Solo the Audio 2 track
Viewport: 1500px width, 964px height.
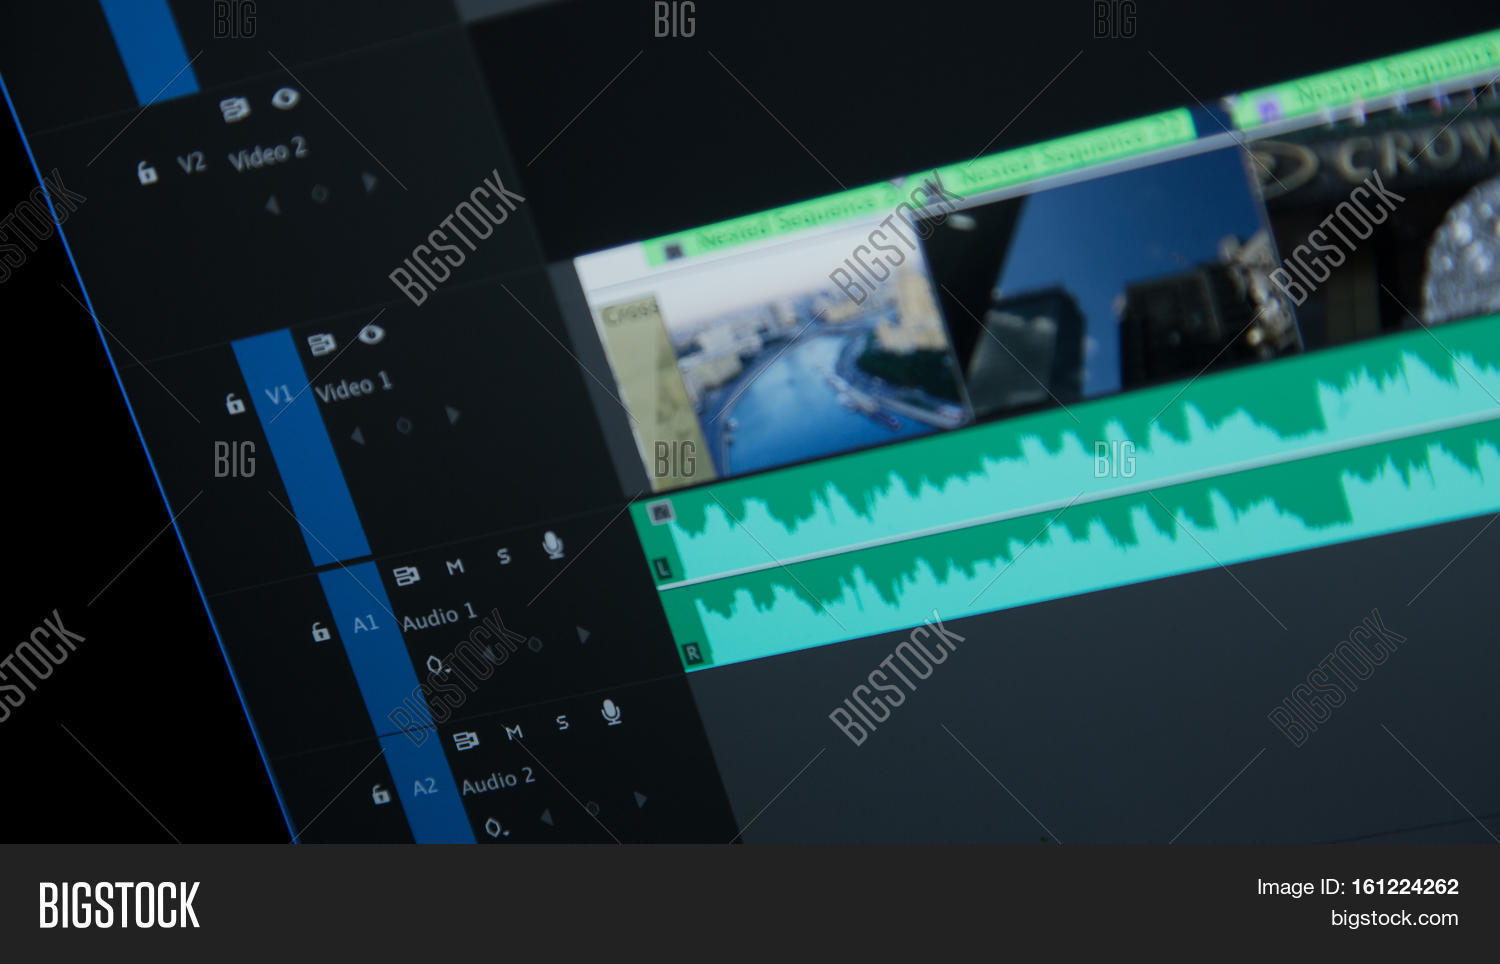[562, 722]
